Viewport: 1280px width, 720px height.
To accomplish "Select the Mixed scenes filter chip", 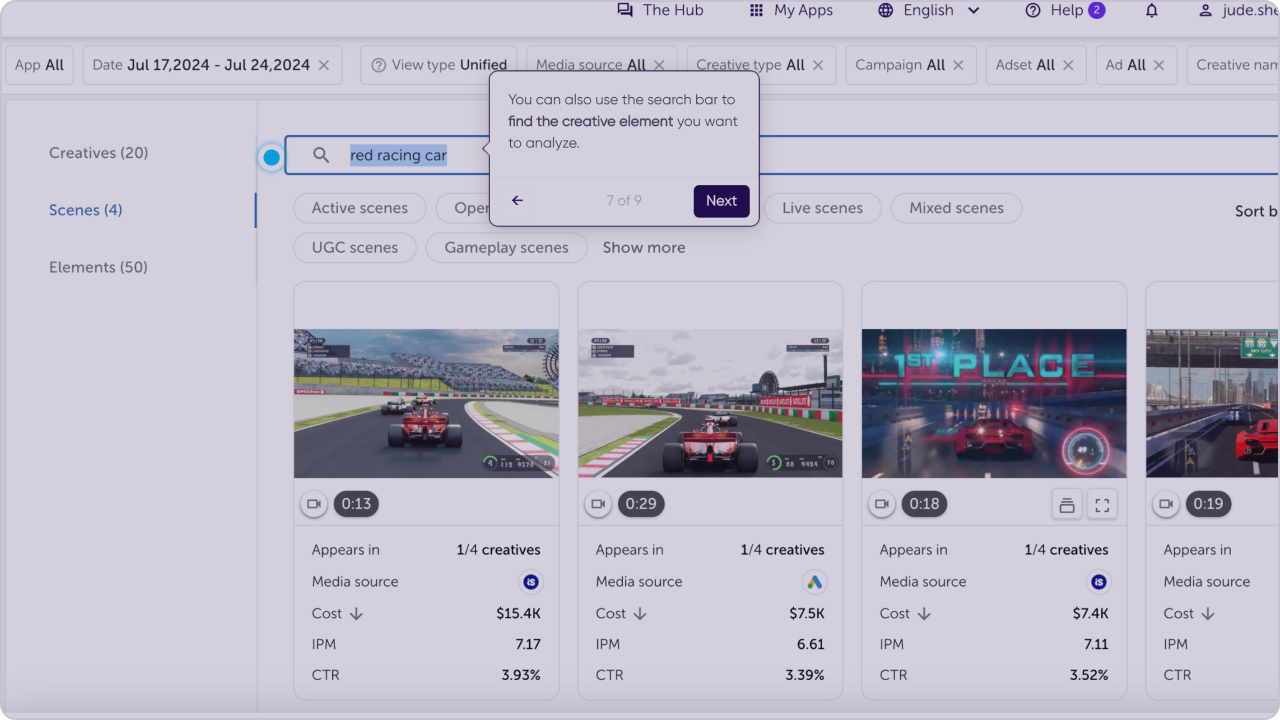I will pos(956,208).
